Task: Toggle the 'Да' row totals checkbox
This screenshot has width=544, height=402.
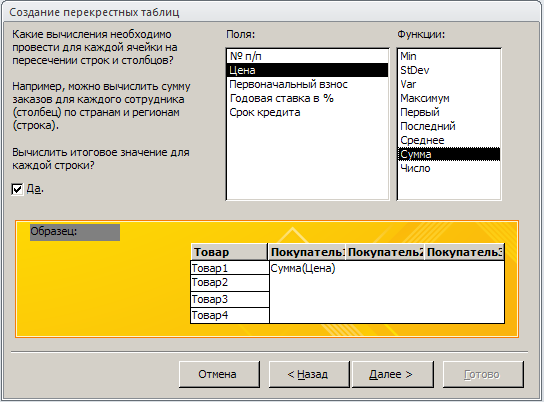Action: tap(17, 189)
